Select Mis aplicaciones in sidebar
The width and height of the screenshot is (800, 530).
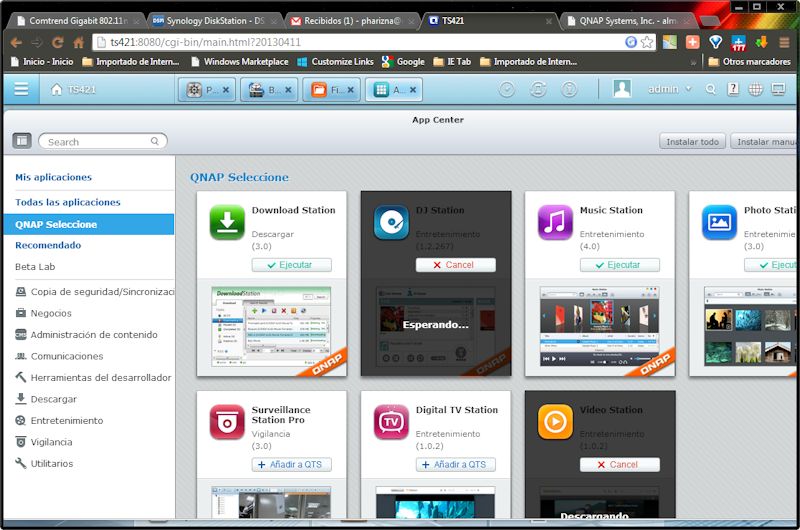point(54,177)
